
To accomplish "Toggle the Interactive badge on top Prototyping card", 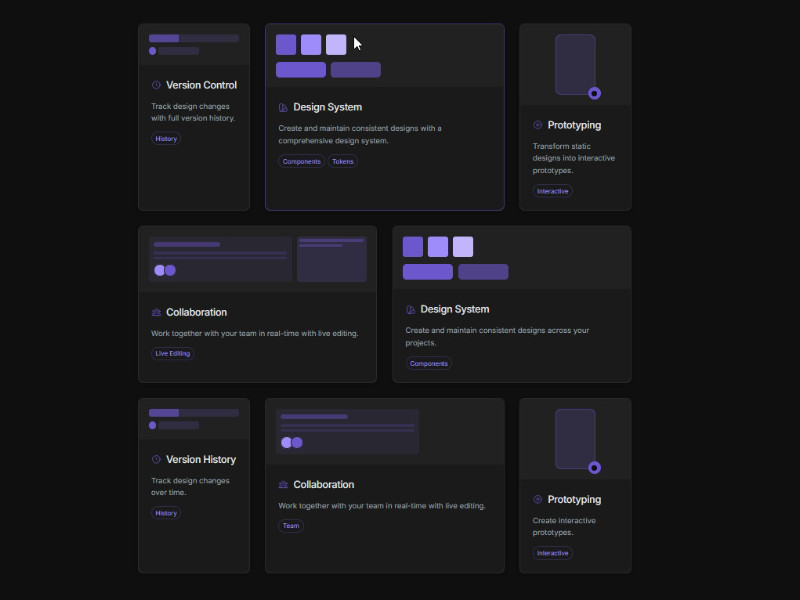I will (552, 190).
